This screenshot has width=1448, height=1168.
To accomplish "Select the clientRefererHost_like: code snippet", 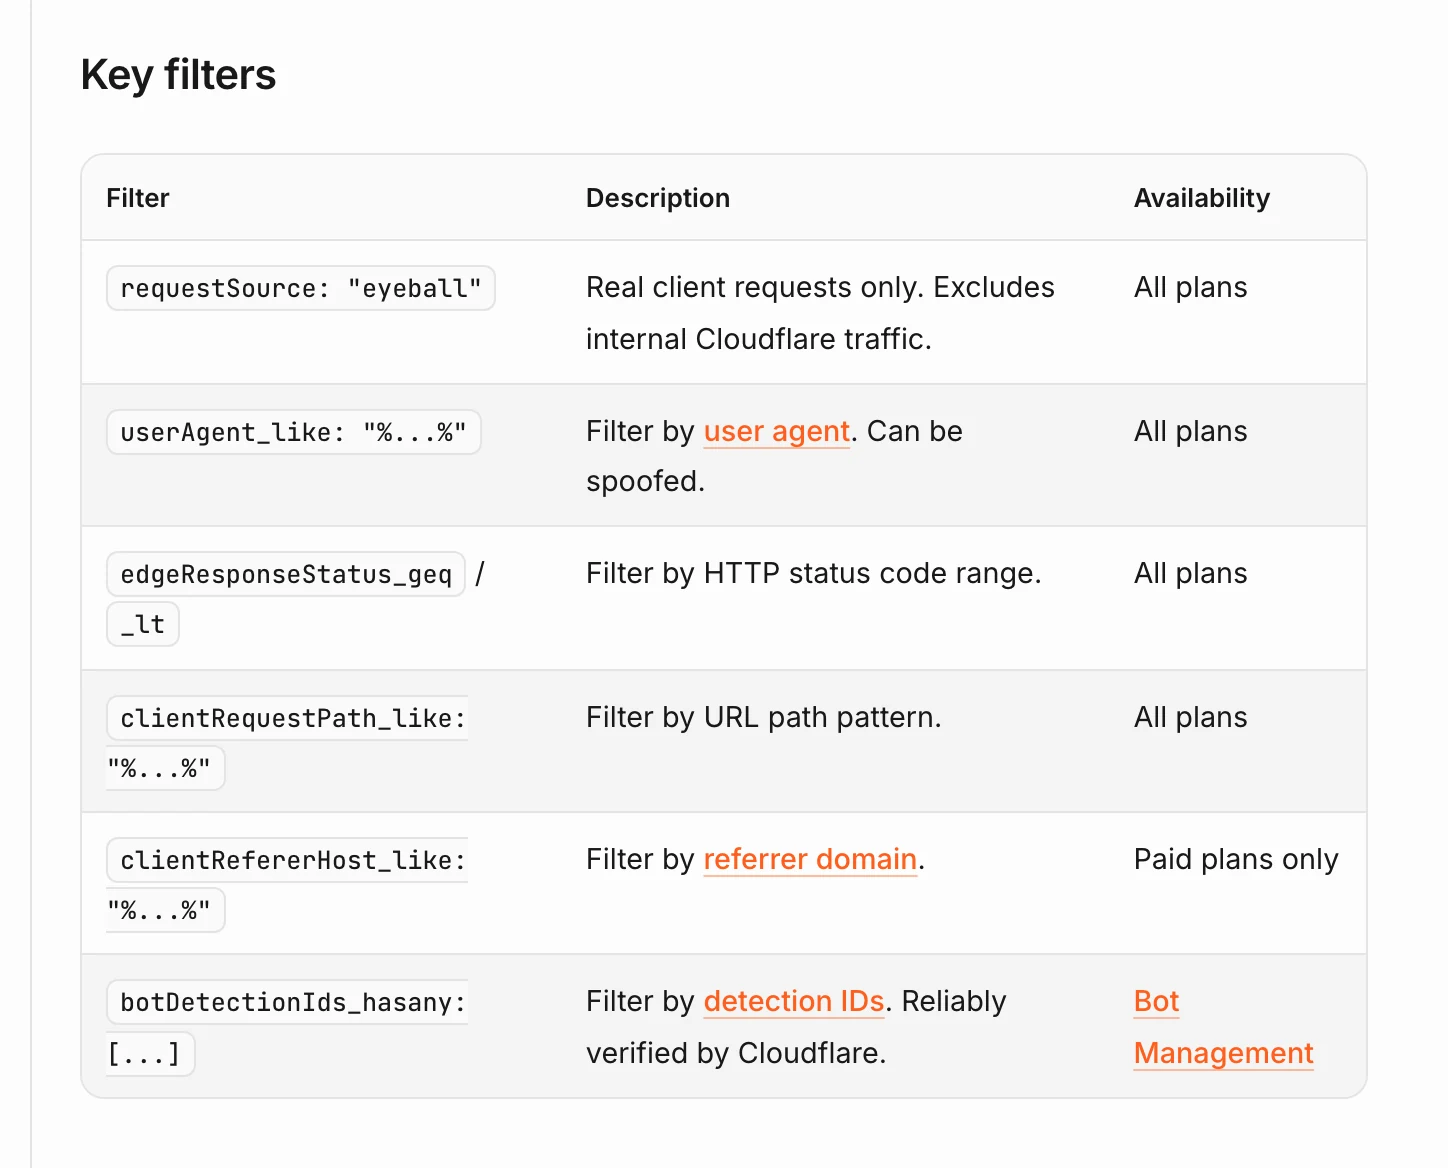I will click(287, 860).
